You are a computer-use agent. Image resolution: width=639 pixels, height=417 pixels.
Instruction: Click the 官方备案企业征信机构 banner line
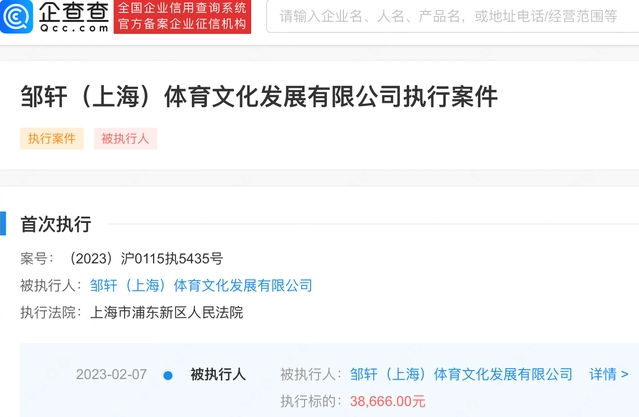(x=182, y=24)
